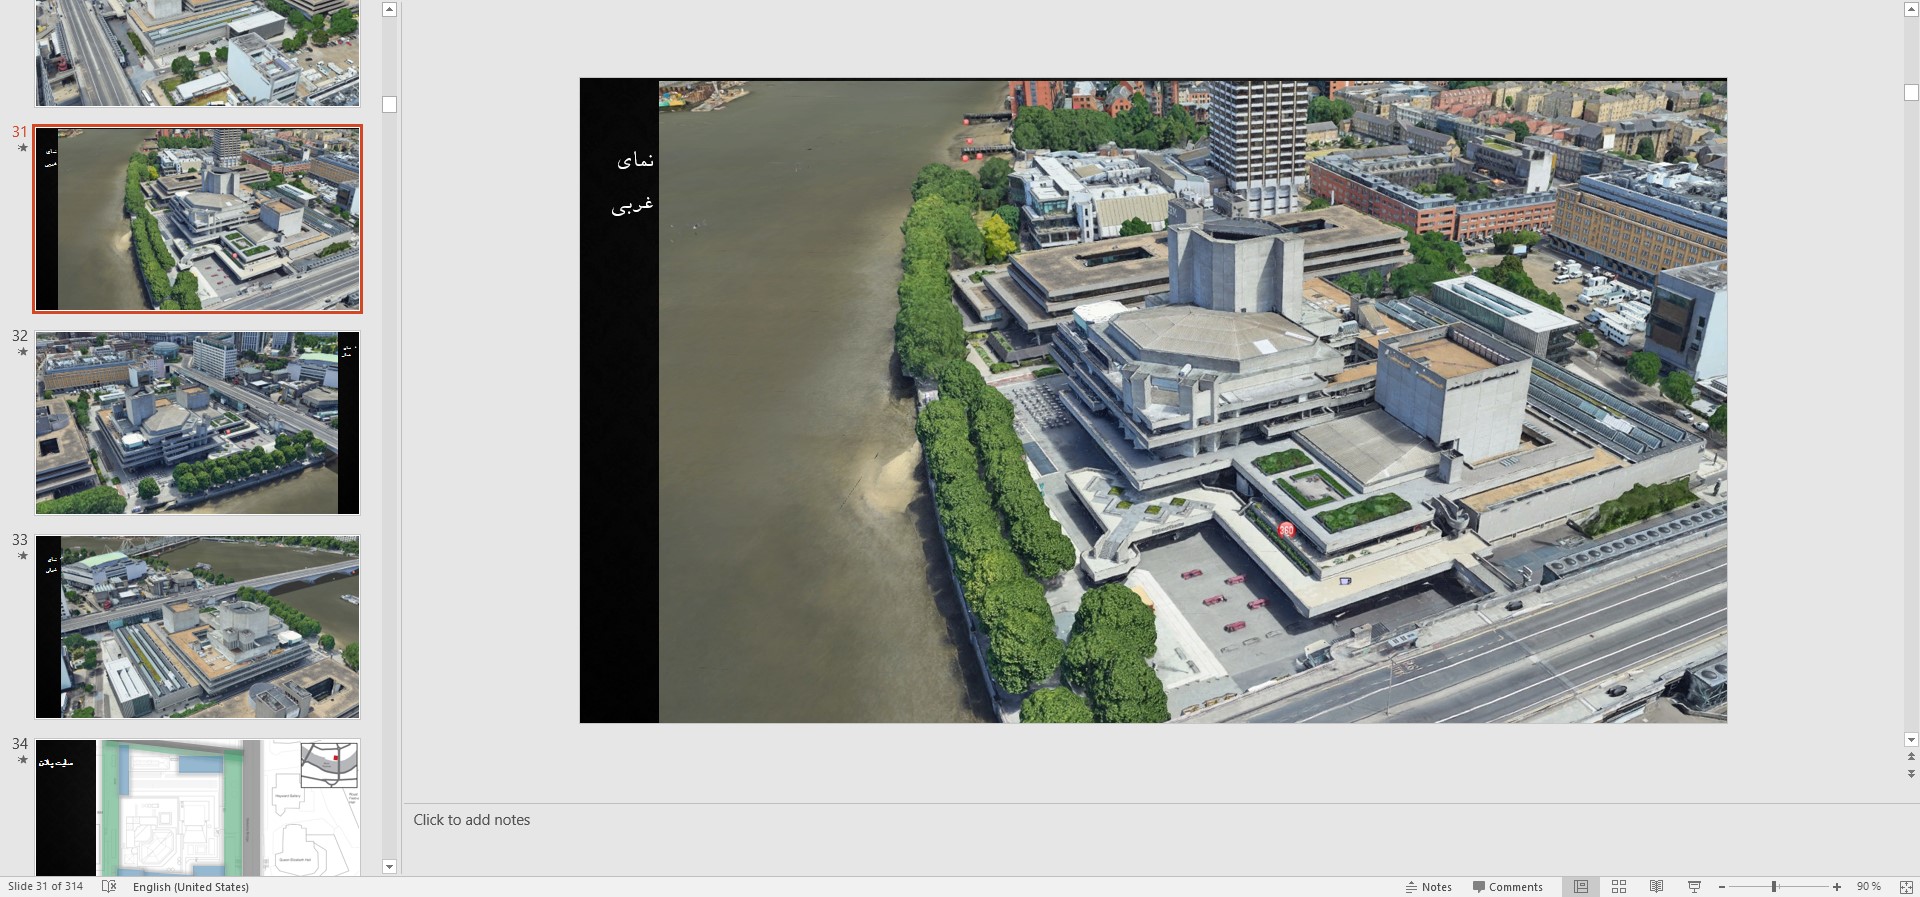Open Reading View from status bar
The image size is (1920, 897).
1656,887
